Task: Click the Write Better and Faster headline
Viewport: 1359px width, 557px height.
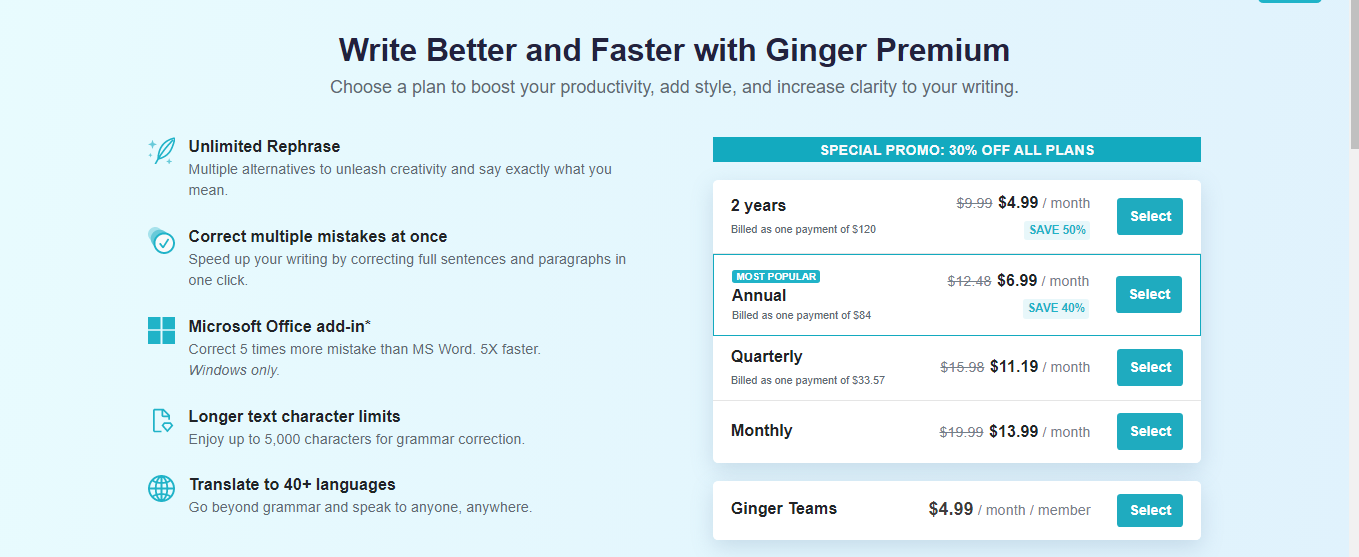Action: pos(674,50)
